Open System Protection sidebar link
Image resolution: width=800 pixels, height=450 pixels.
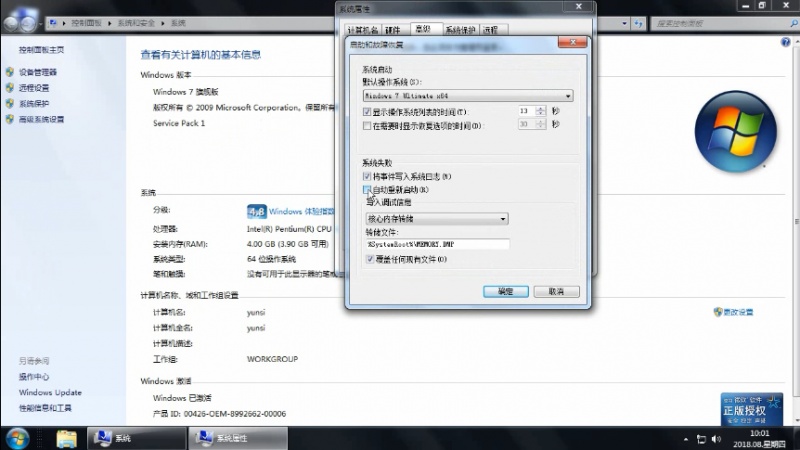click(34, 104)
